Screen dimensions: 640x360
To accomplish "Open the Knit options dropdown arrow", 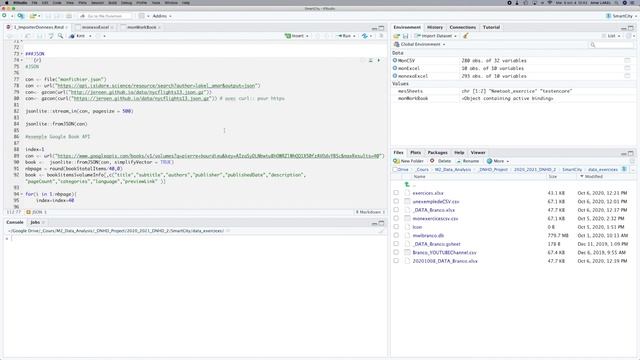I will (x=90, y=36).
